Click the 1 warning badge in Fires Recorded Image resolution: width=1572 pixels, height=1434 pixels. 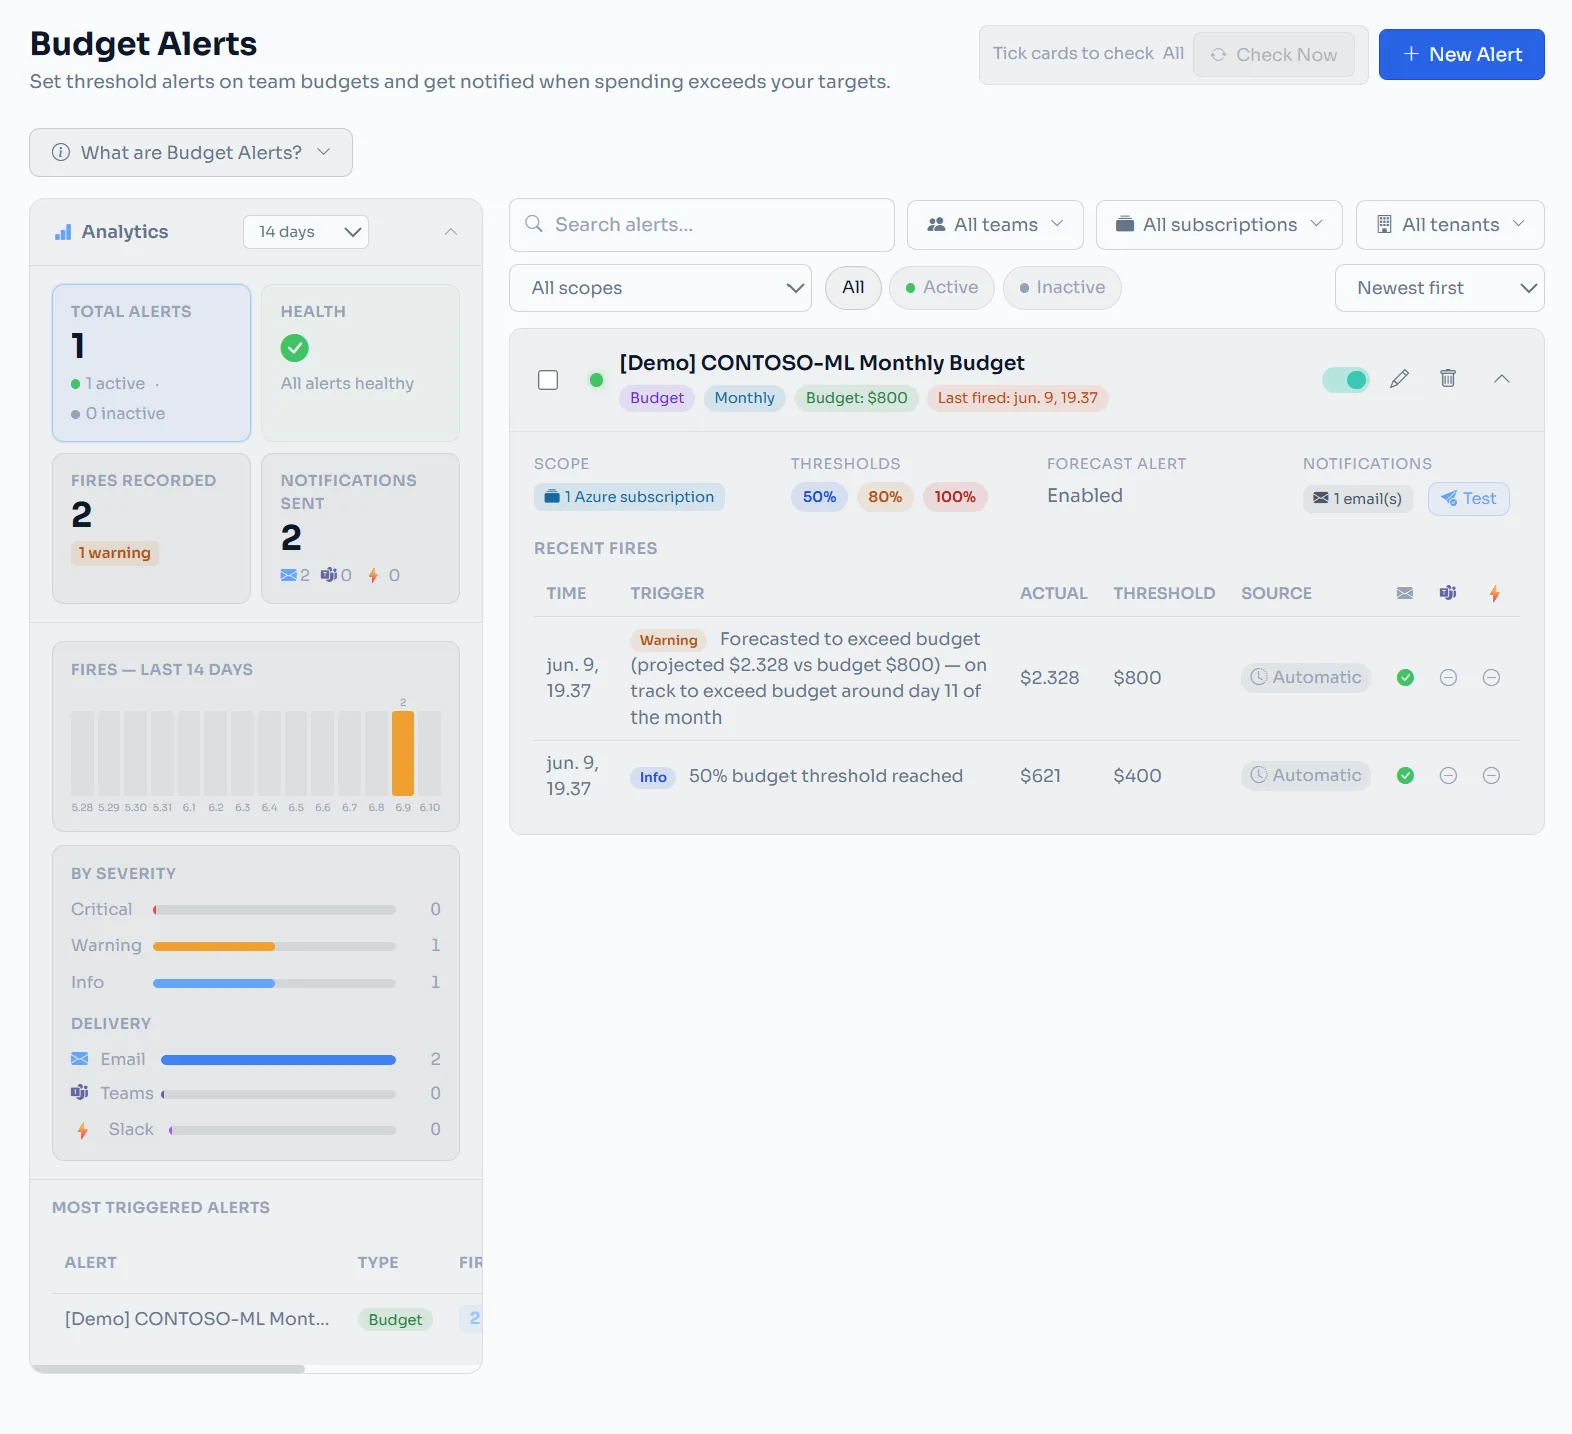coord(115,553)
